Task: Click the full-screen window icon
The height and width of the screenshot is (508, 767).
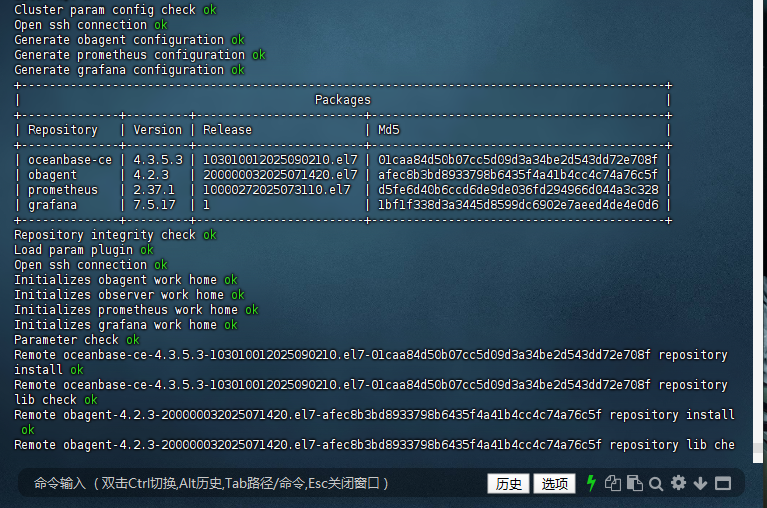Action: click(722, 483)
